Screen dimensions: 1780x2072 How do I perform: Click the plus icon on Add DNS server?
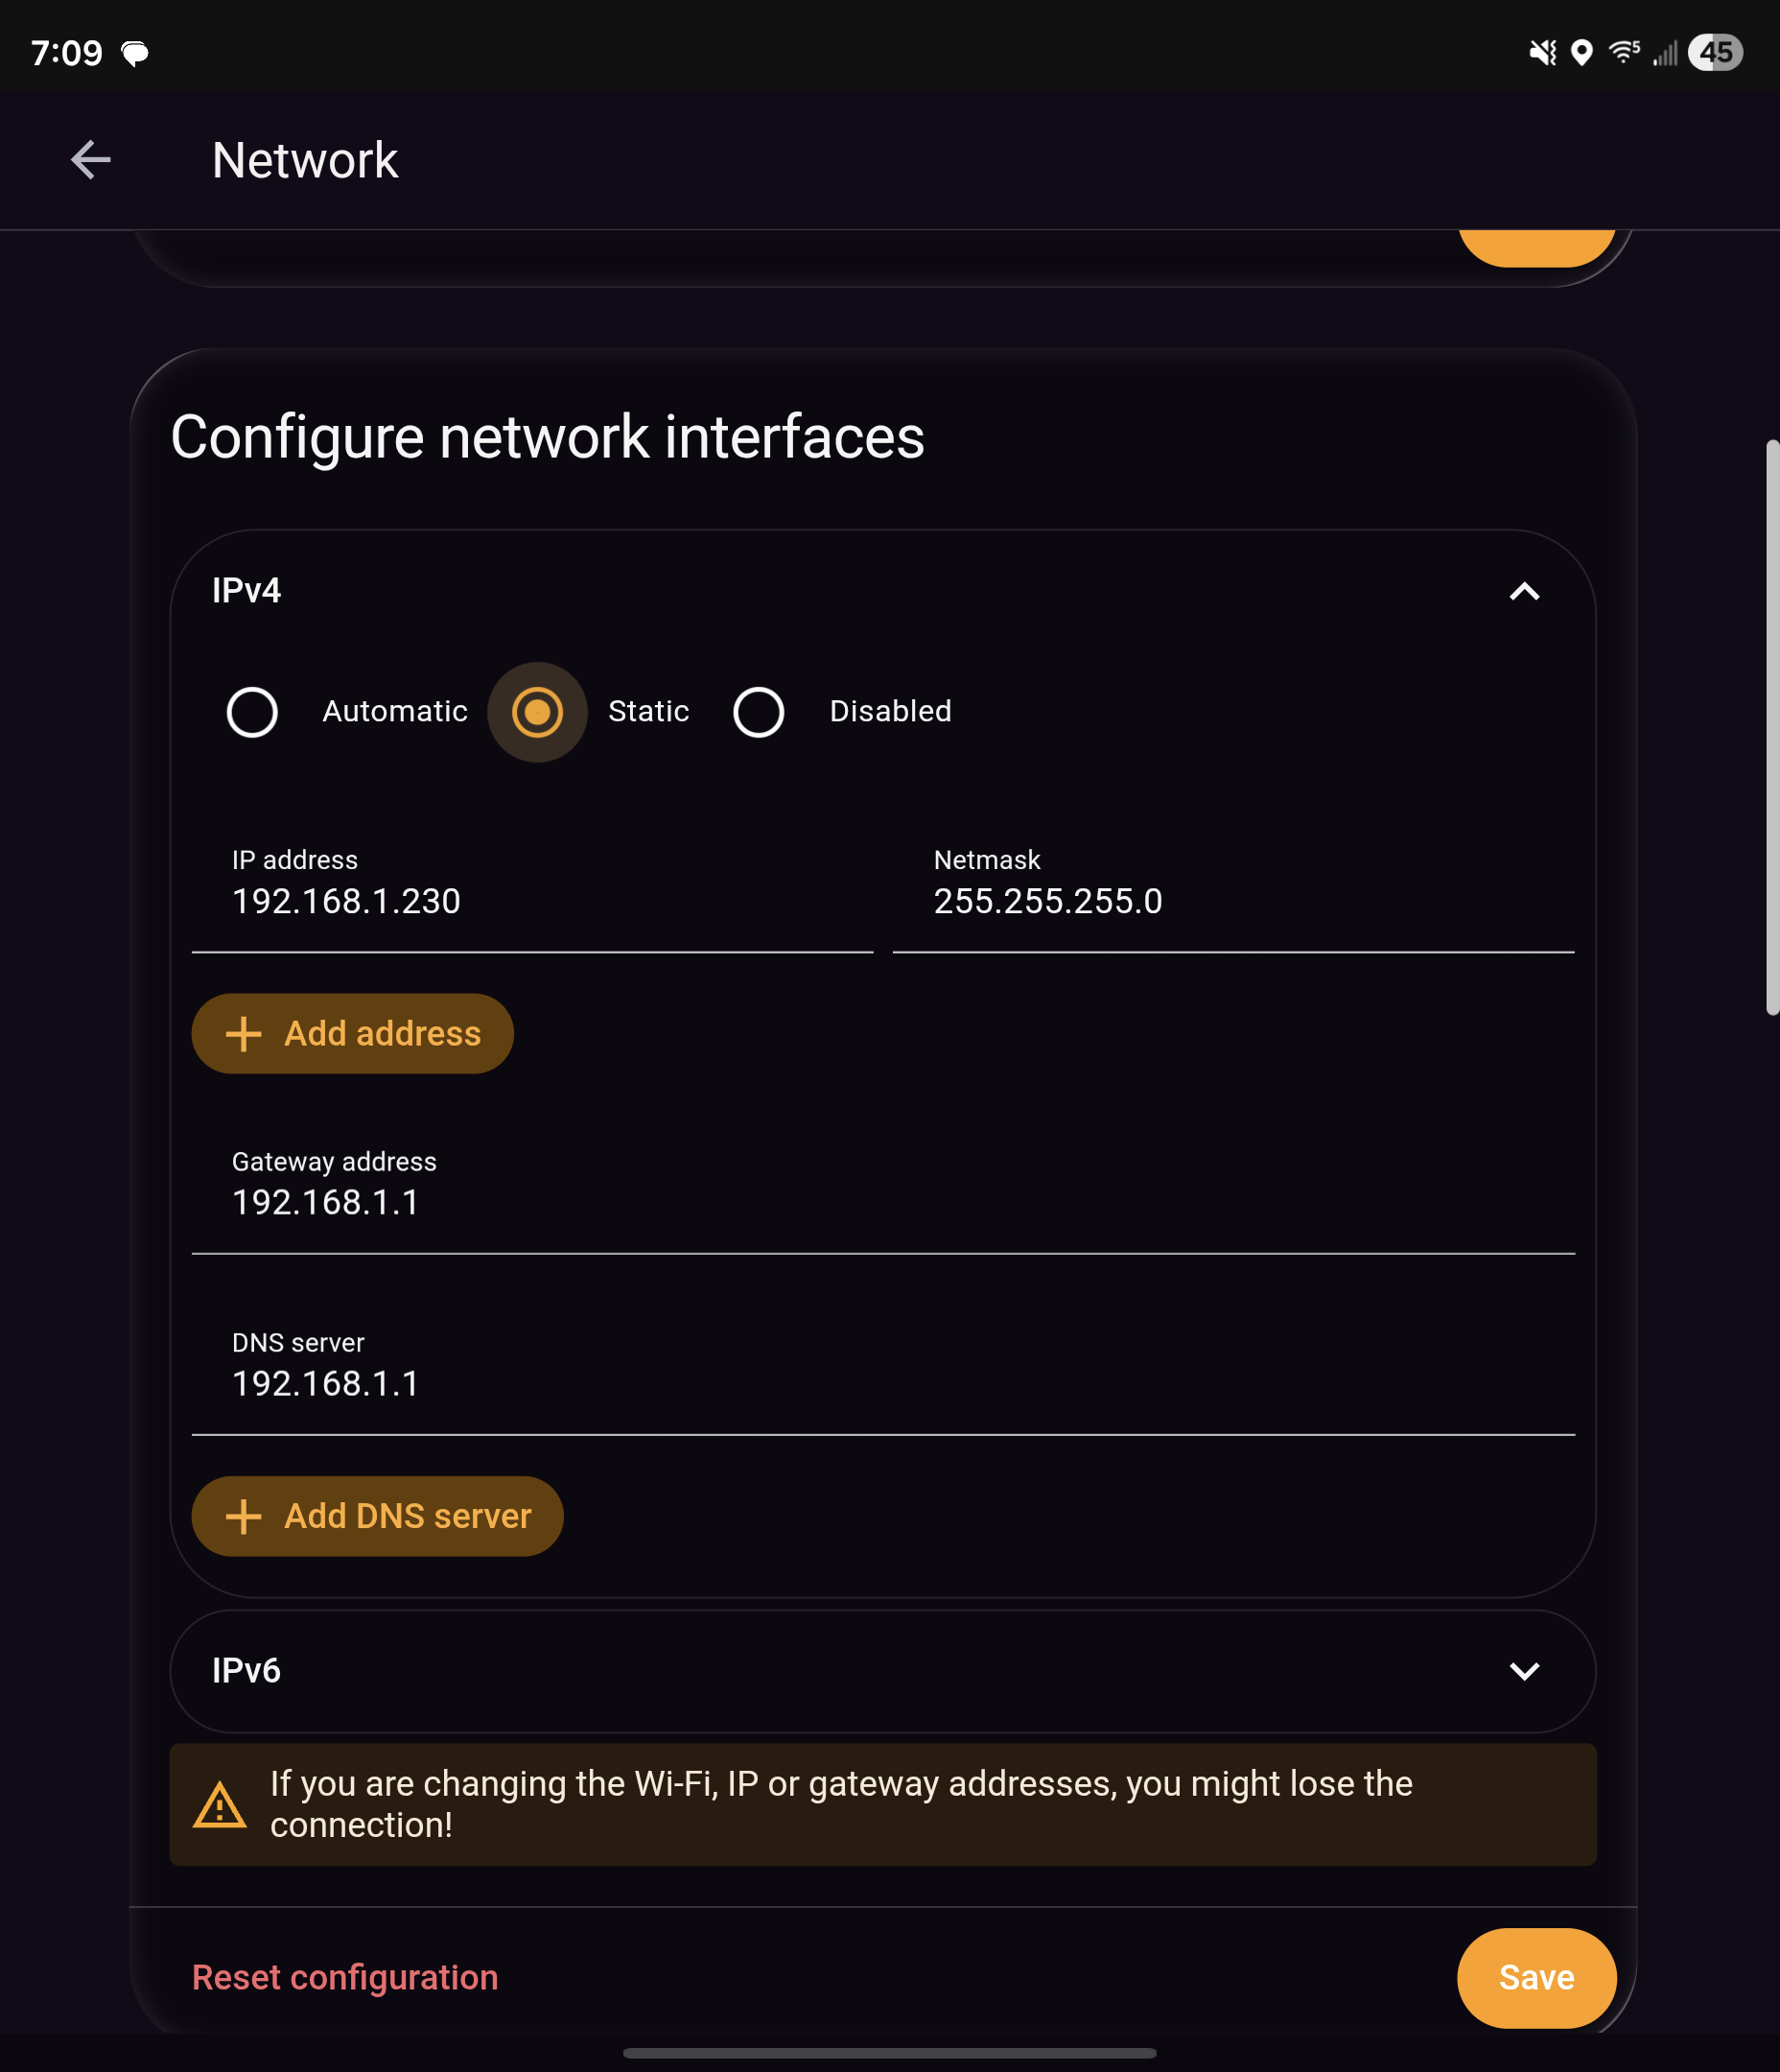tap(245, 1516)
